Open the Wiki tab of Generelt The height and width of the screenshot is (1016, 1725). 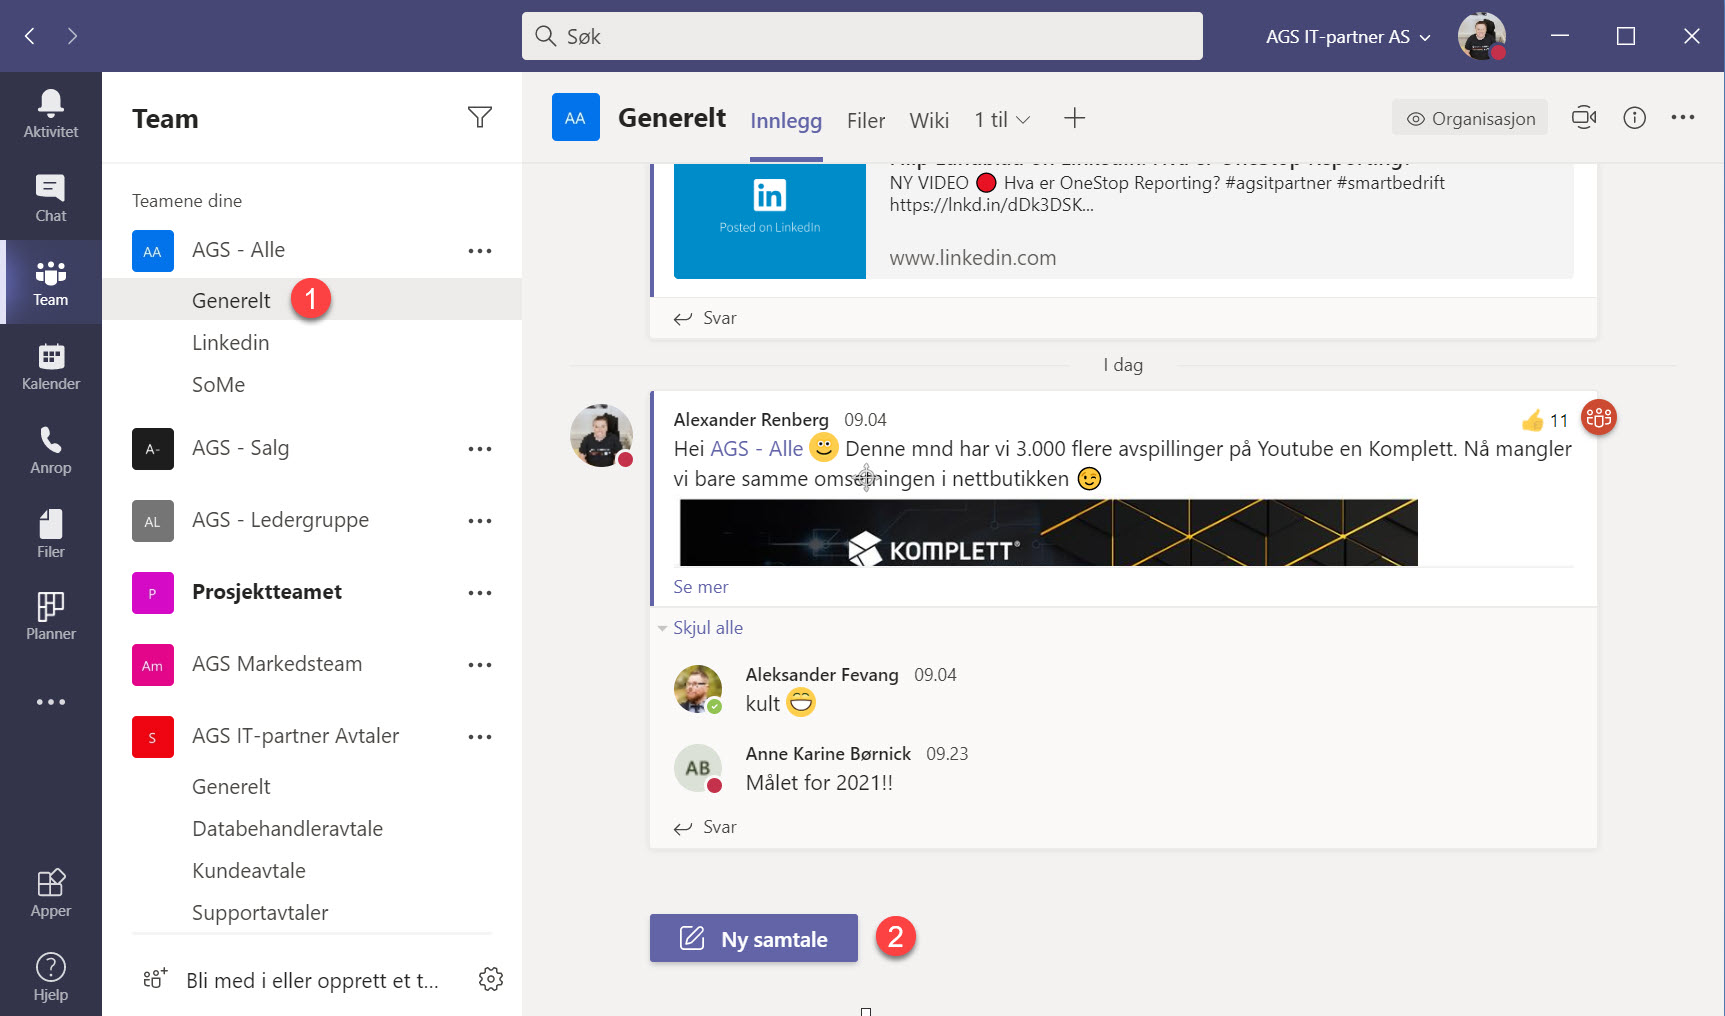coord(929,120)
